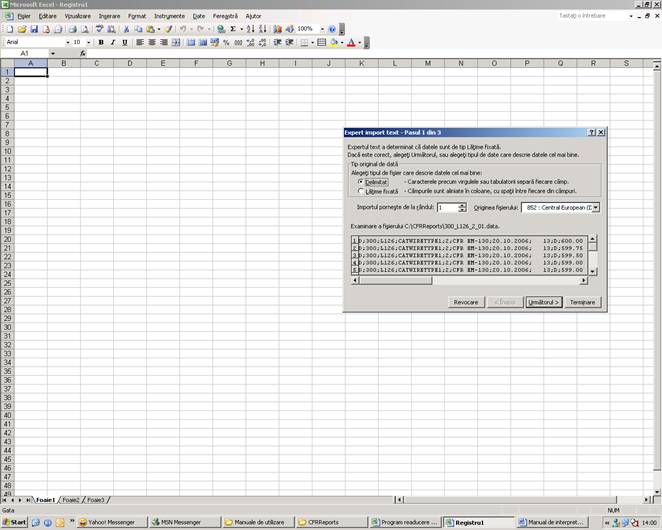Image resolution: width=662 pixels, height=530 pixels.
Task: Open the Originea fișierului dropdown
Action: pyautogui.click(x=595, y=207)
